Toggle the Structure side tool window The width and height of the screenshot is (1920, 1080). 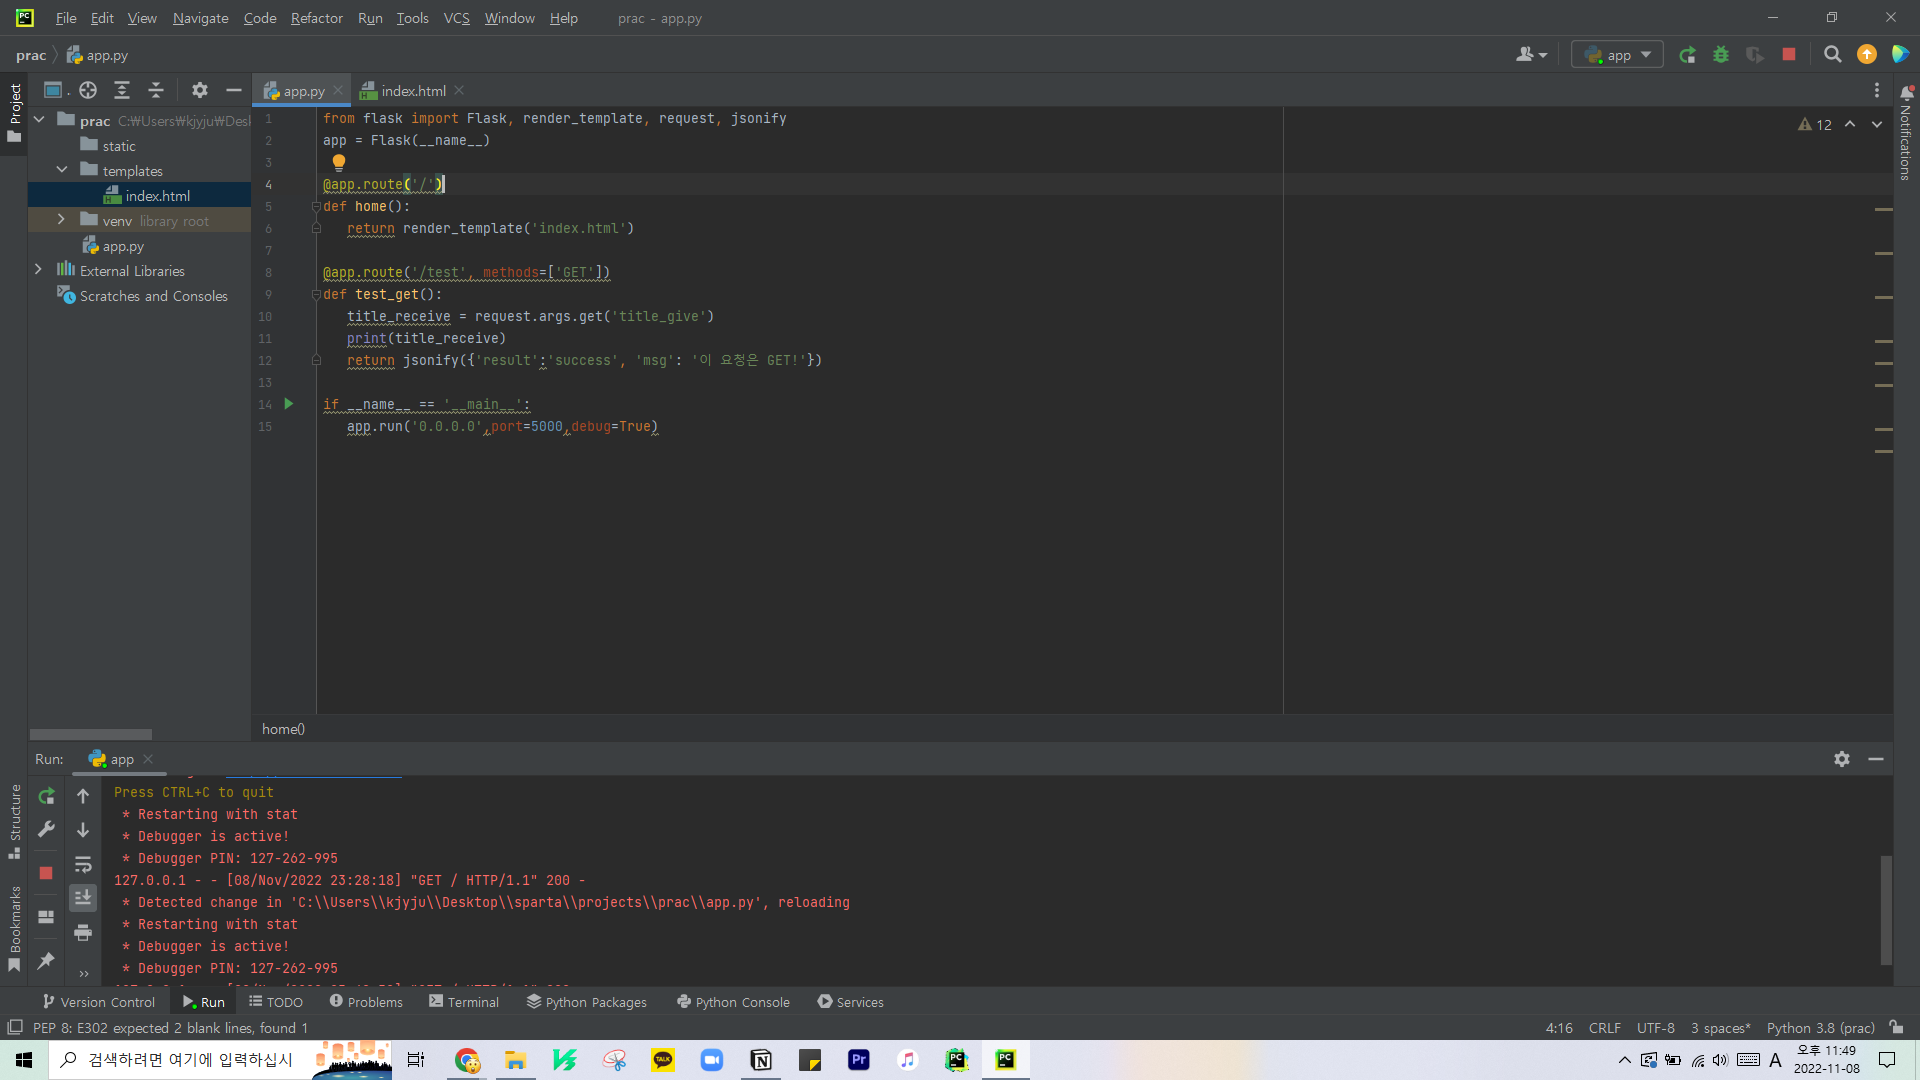(15, 821)
